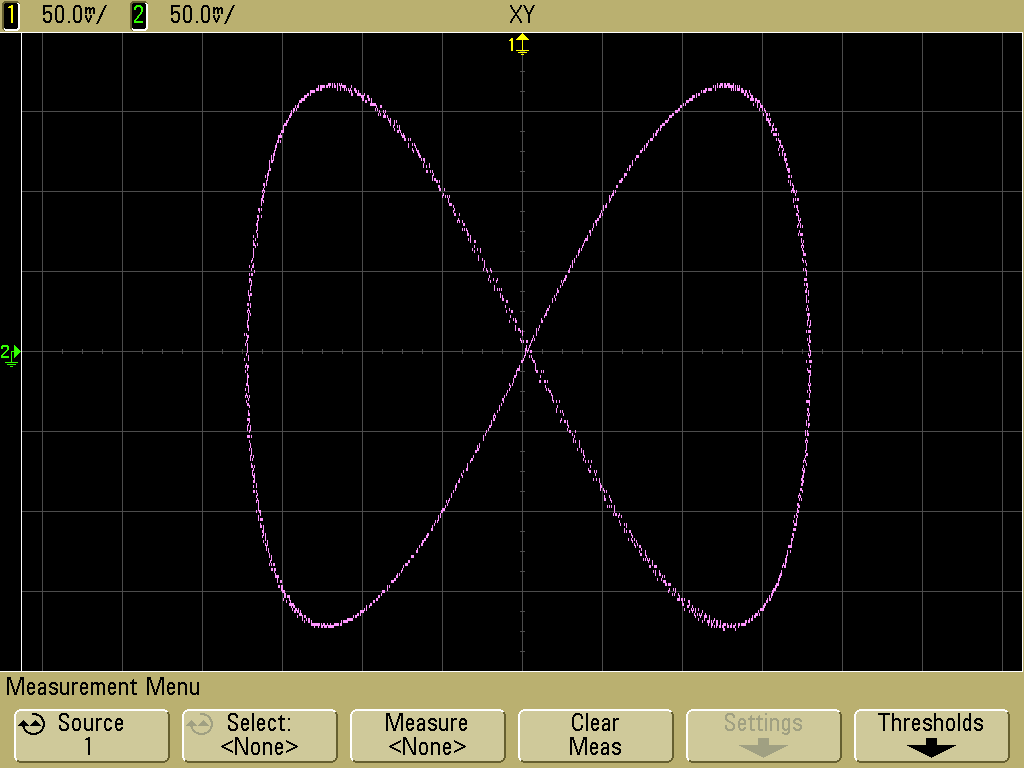The image size is (1024, 768).
Task: Click channel 1 50.0 mV scale readout
Action: 72,15
